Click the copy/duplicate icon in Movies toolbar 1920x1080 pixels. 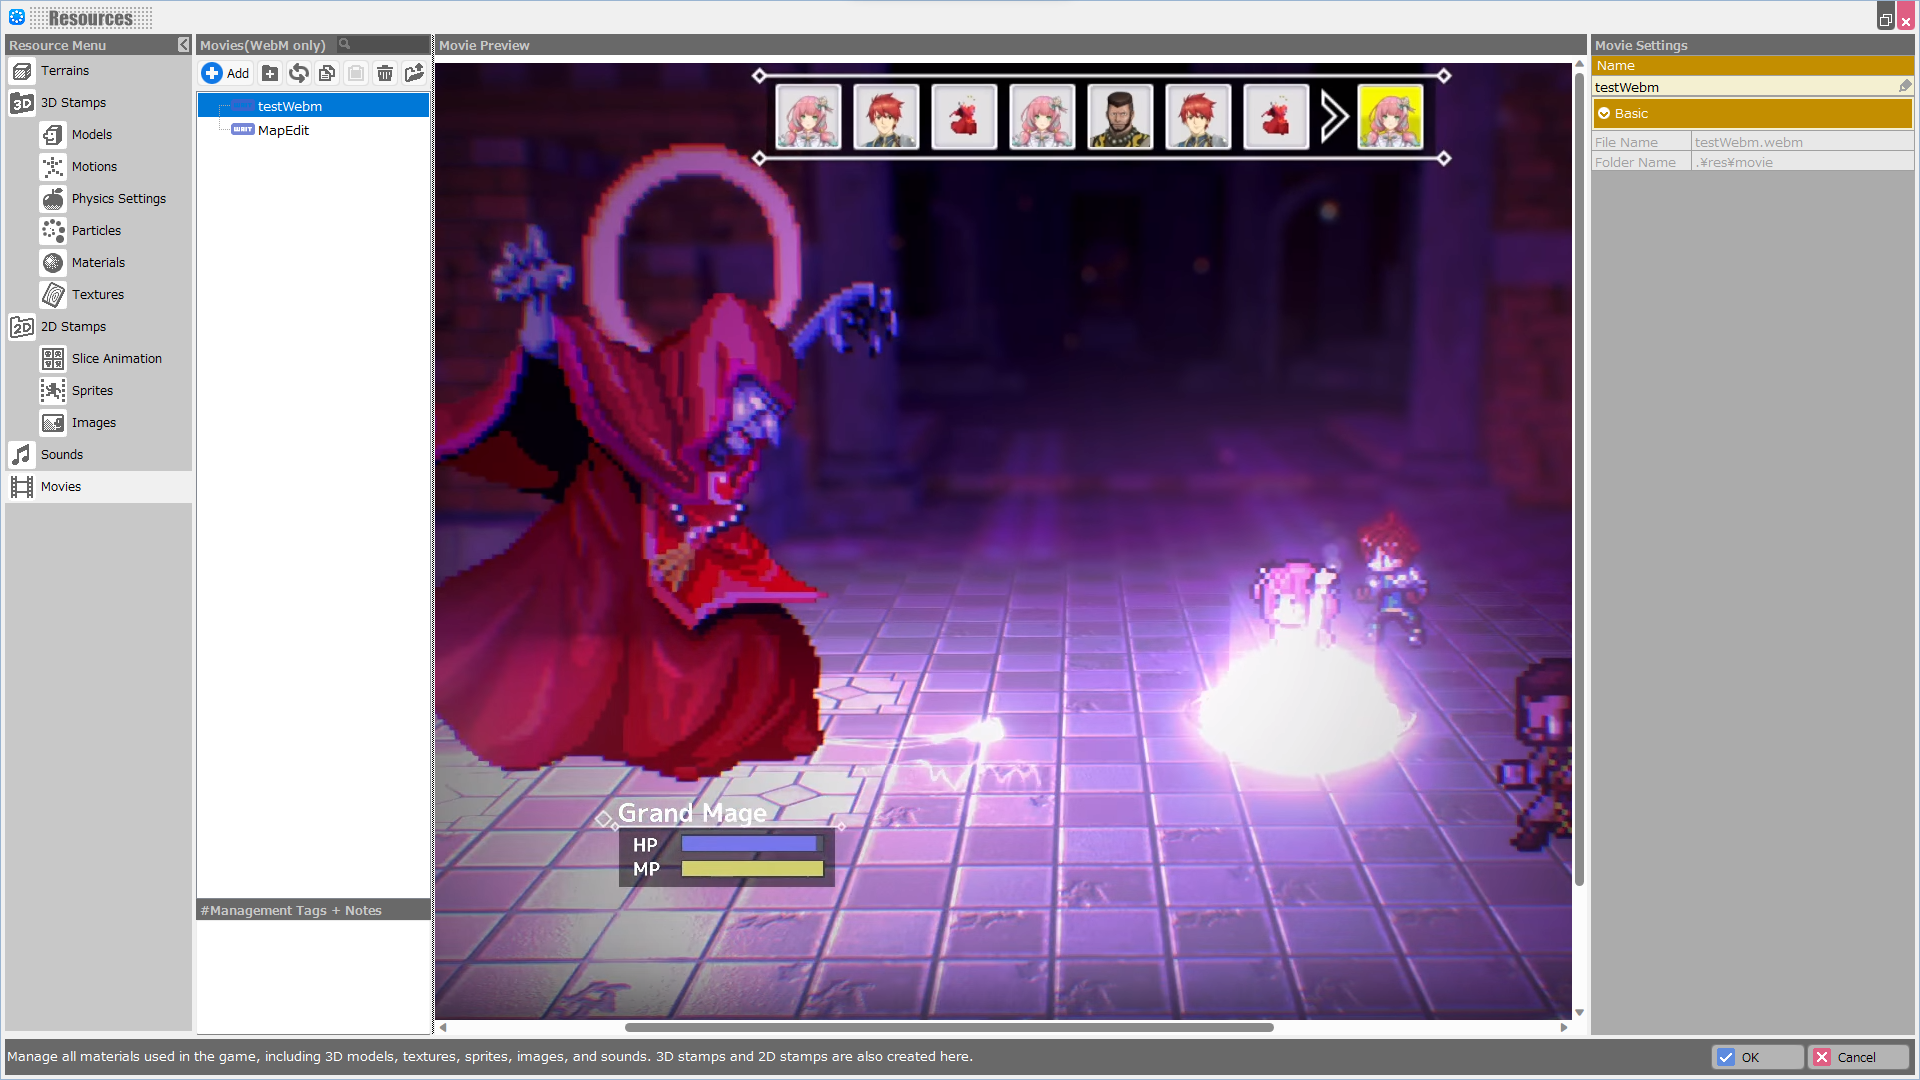point(327,73)
